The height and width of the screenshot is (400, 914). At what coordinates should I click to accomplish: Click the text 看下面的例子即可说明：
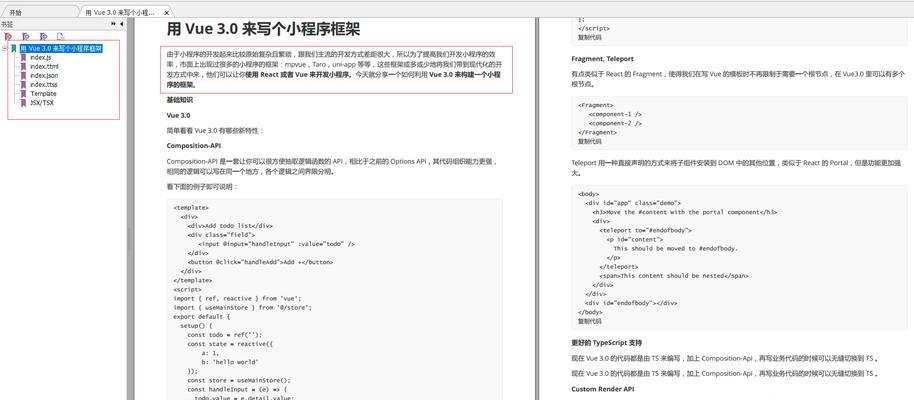click(x=202, y=187)
